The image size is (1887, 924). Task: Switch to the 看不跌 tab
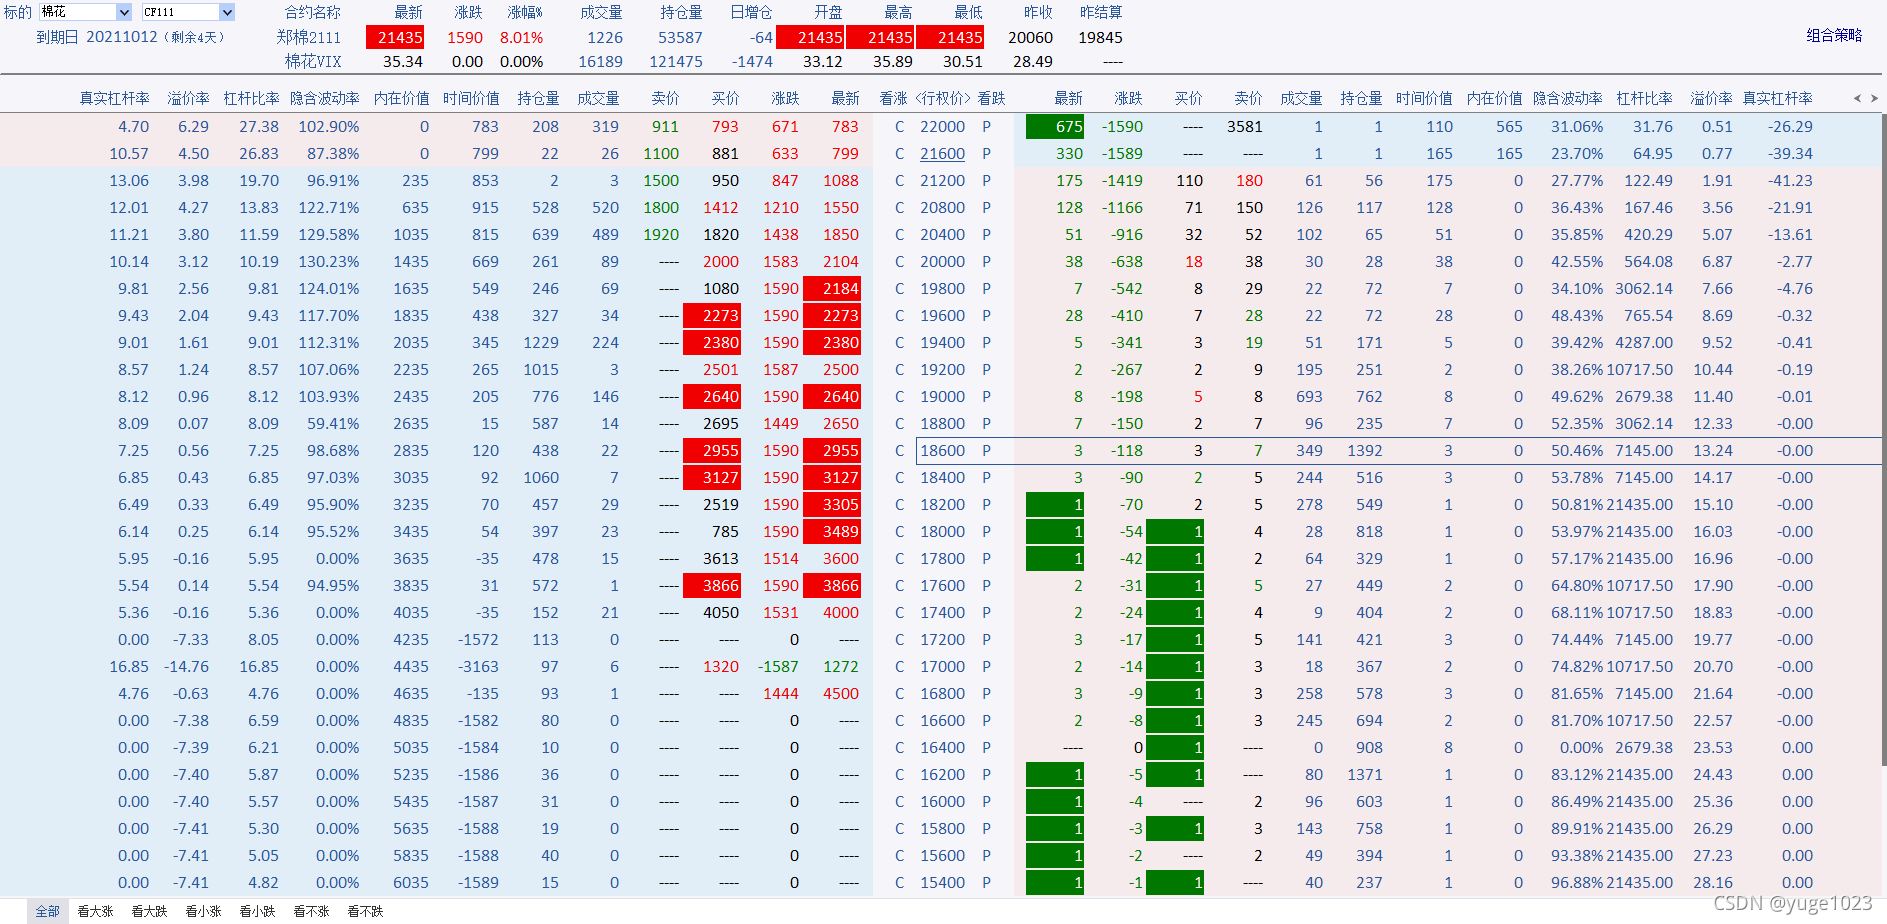coord(365,911)
